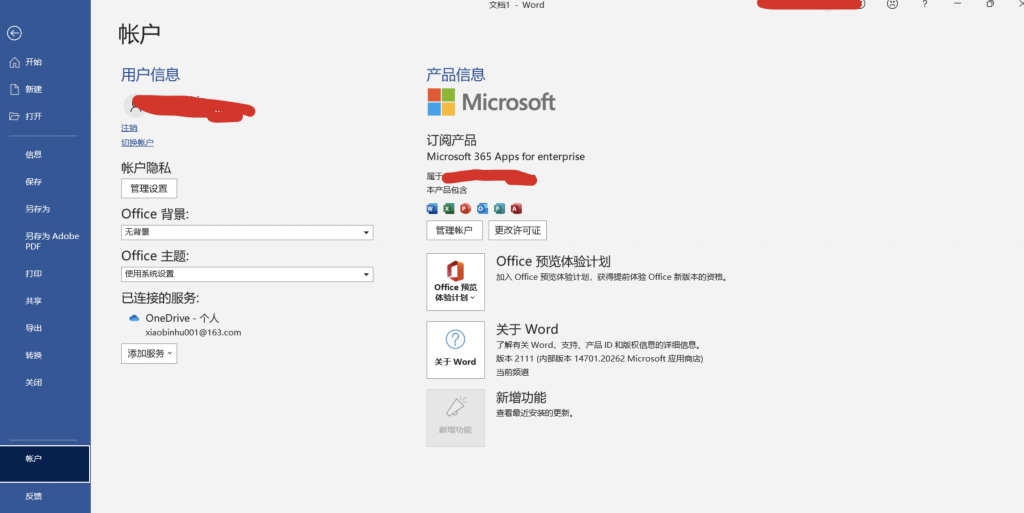Click the frown feedback face icon
Image resolution: width=1024 pixels, height=513 pixels.
click(x=892, y=5)
